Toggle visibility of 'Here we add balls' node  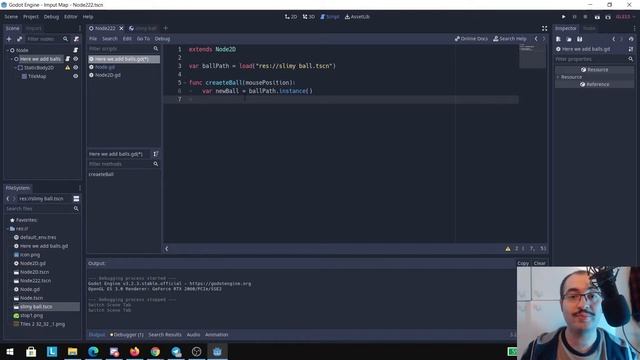[76, 59]
